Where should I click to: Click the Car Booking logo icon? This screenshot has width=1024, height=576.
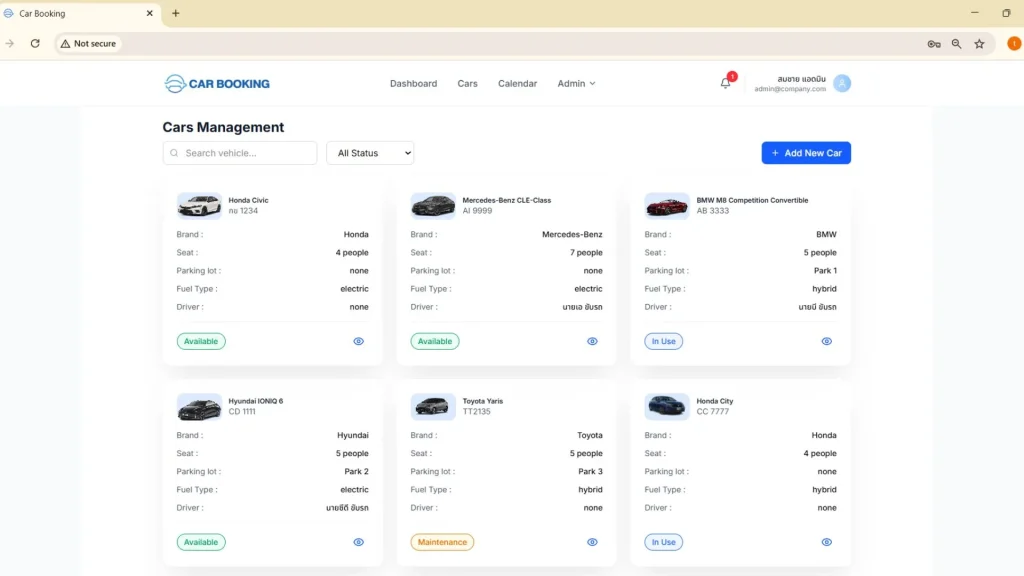coord(175,83)
